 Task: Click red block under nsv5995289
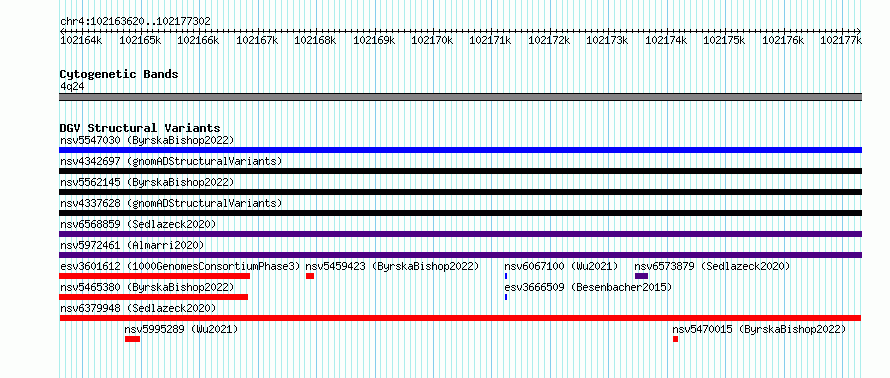coord(132,339)
